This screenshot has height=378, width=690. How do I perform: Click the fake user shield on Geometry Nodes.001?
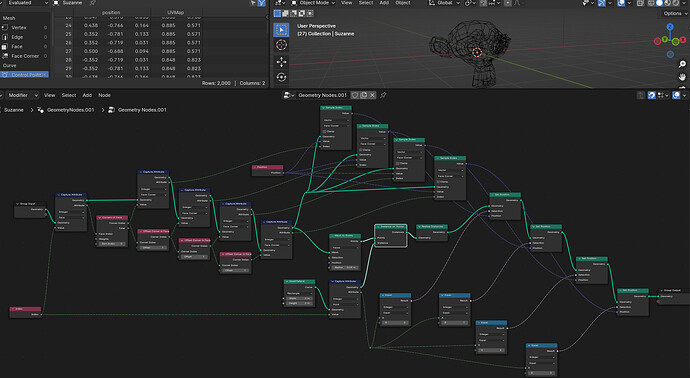pos(355,95)
